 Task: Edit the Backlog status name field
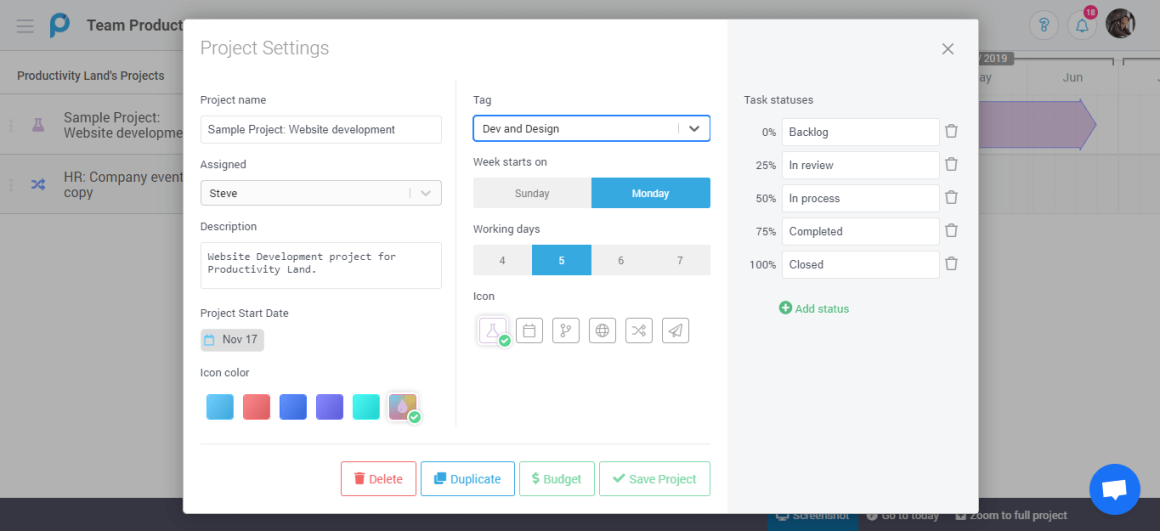860,132
